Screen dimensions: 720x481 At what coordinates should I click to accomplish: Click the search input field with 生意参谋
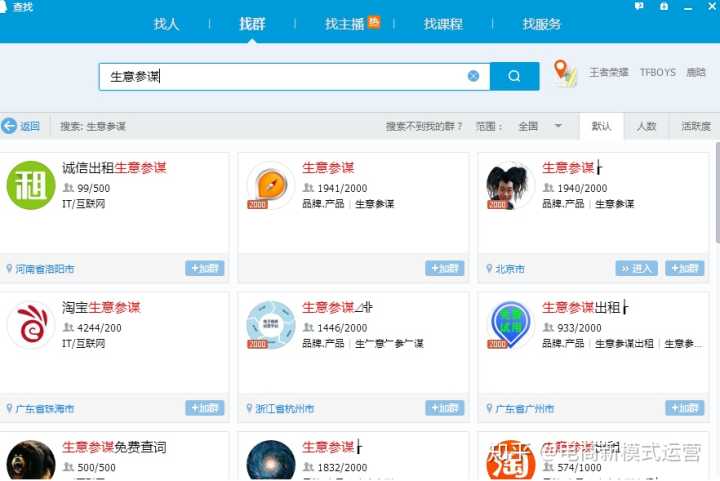point(294,77)
